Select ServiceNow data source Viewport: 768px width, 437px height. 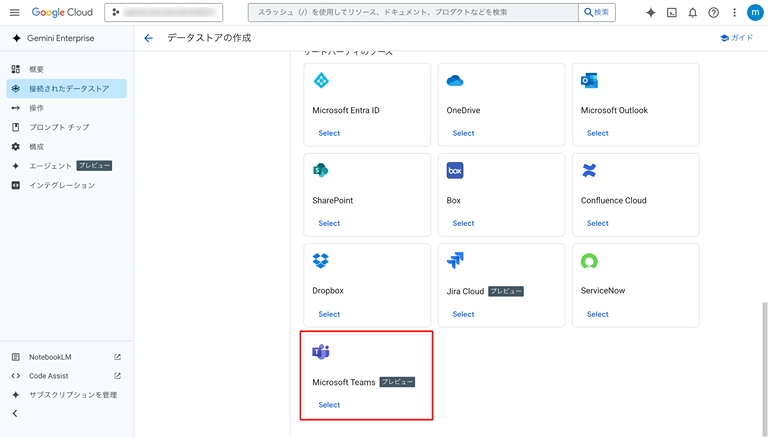(598, 315)
